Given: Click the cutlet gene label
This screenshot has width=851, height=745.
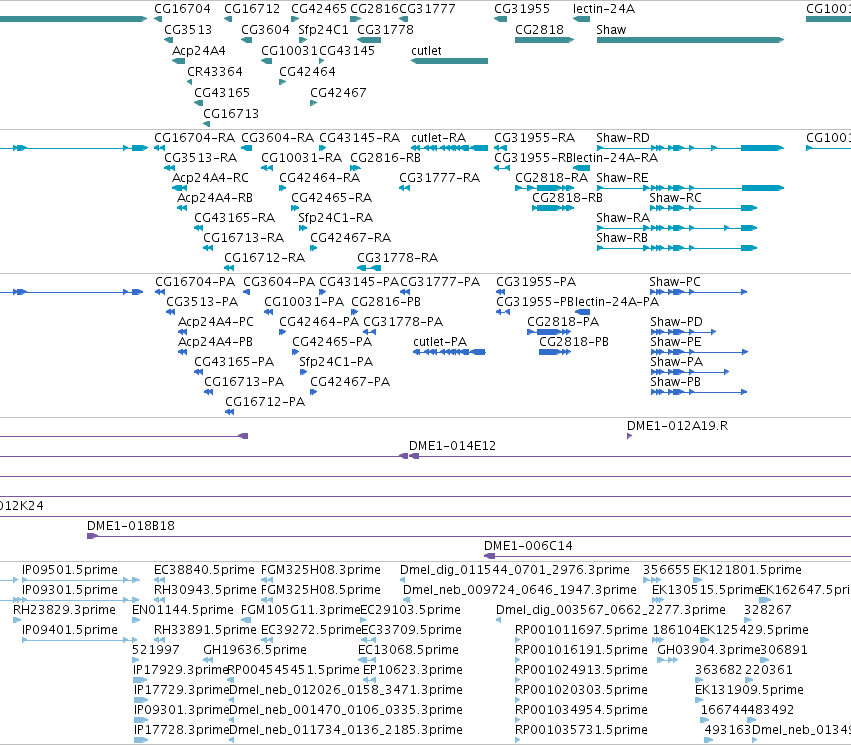Looking at the screenshot, I should [x=426, y=50].
